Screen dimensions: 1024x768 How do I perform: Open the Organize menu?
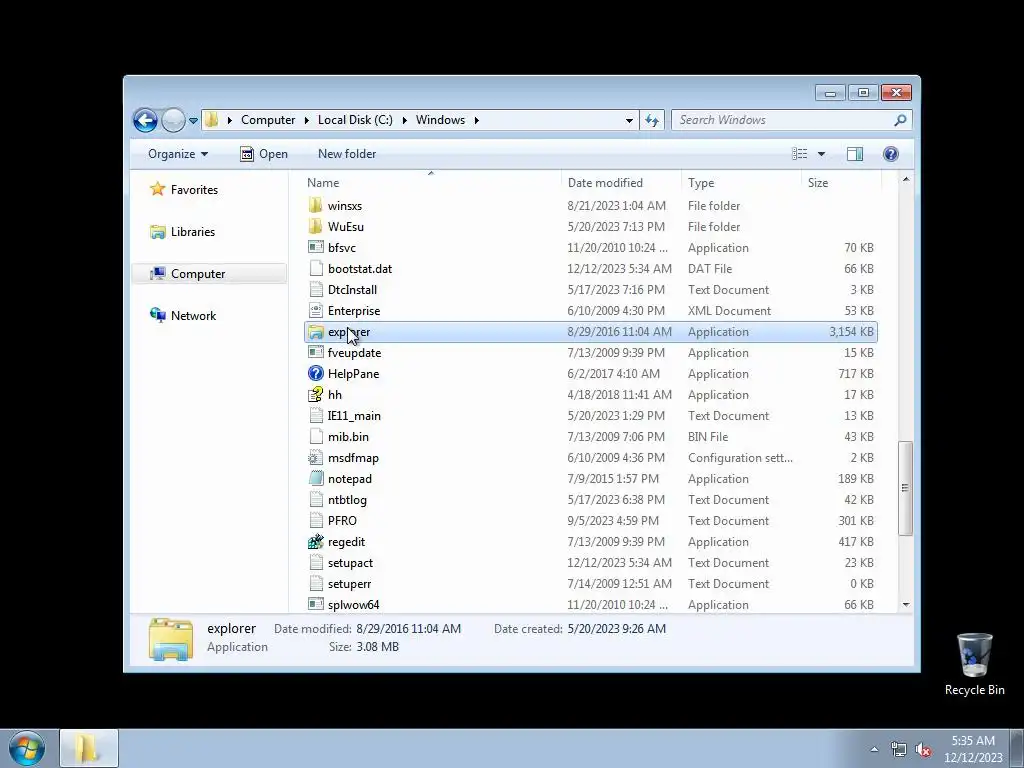[x=178, y=154]
